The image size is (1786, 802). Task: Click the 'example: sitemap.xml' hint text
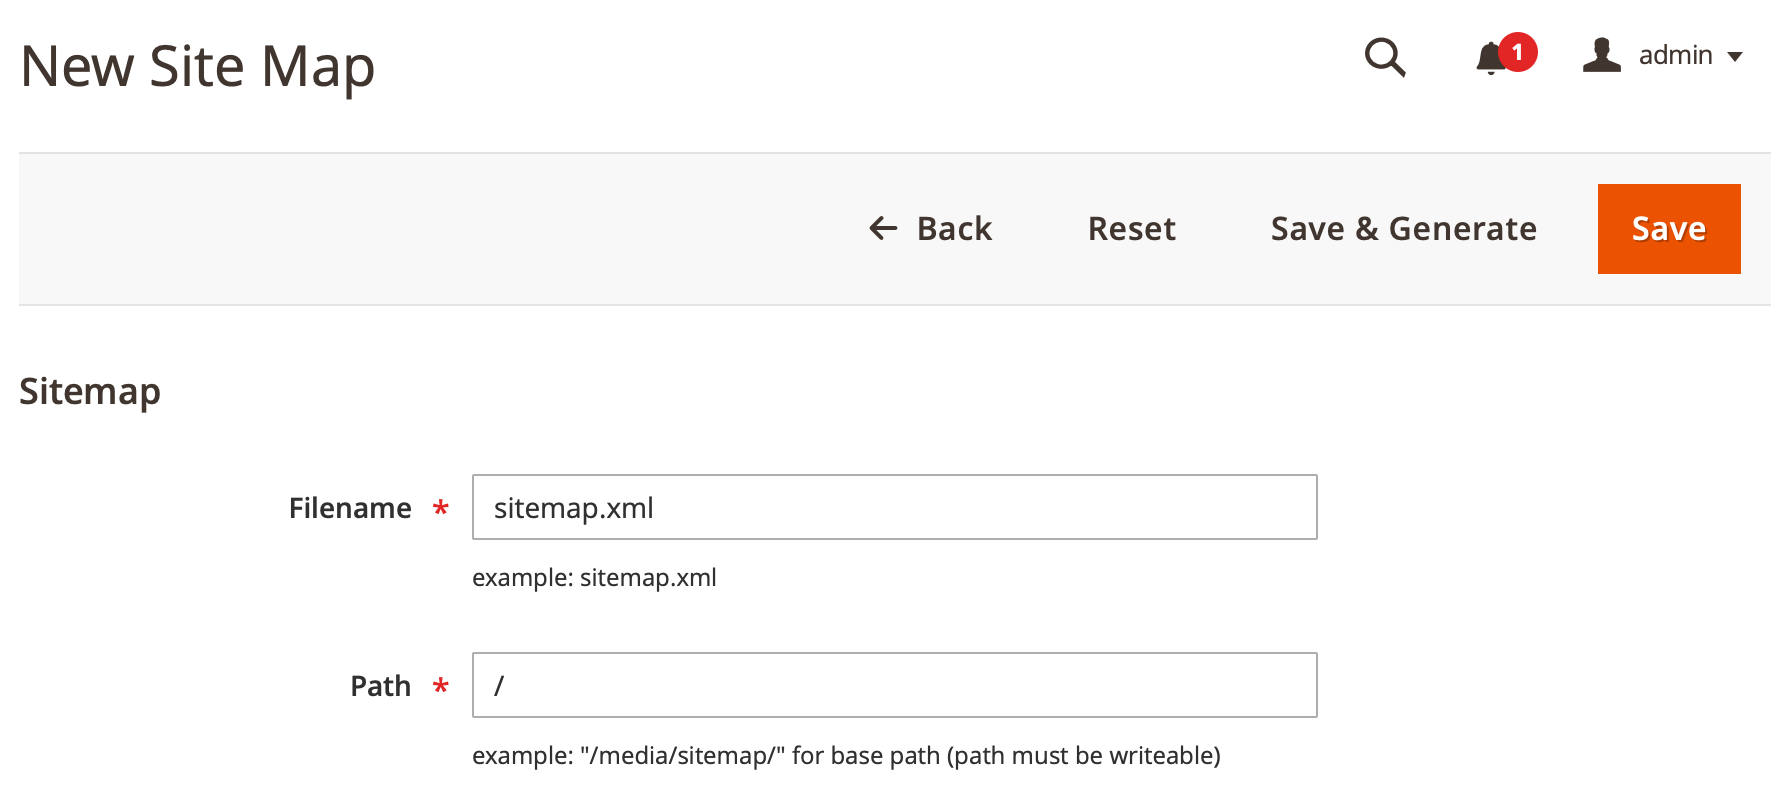pos(594,578)
